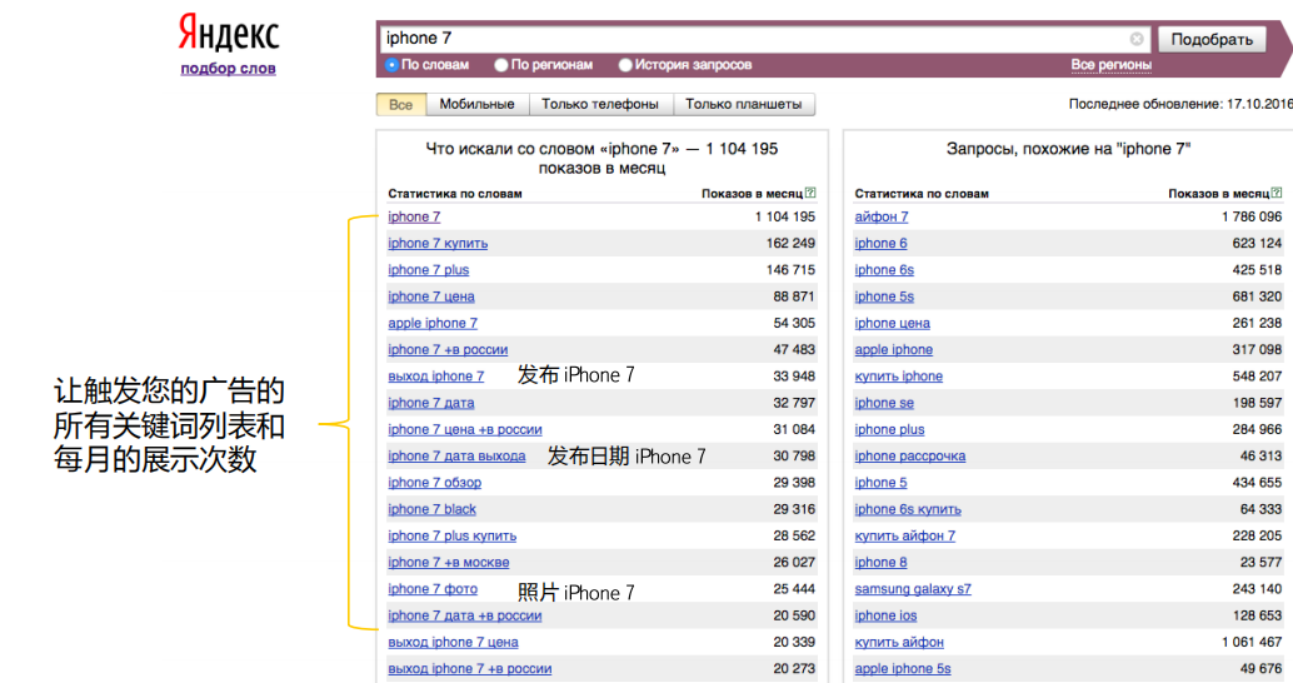Click the impressions value '88 871'
The height and width of the screenshot is (683, 1293).
point(794,297)
